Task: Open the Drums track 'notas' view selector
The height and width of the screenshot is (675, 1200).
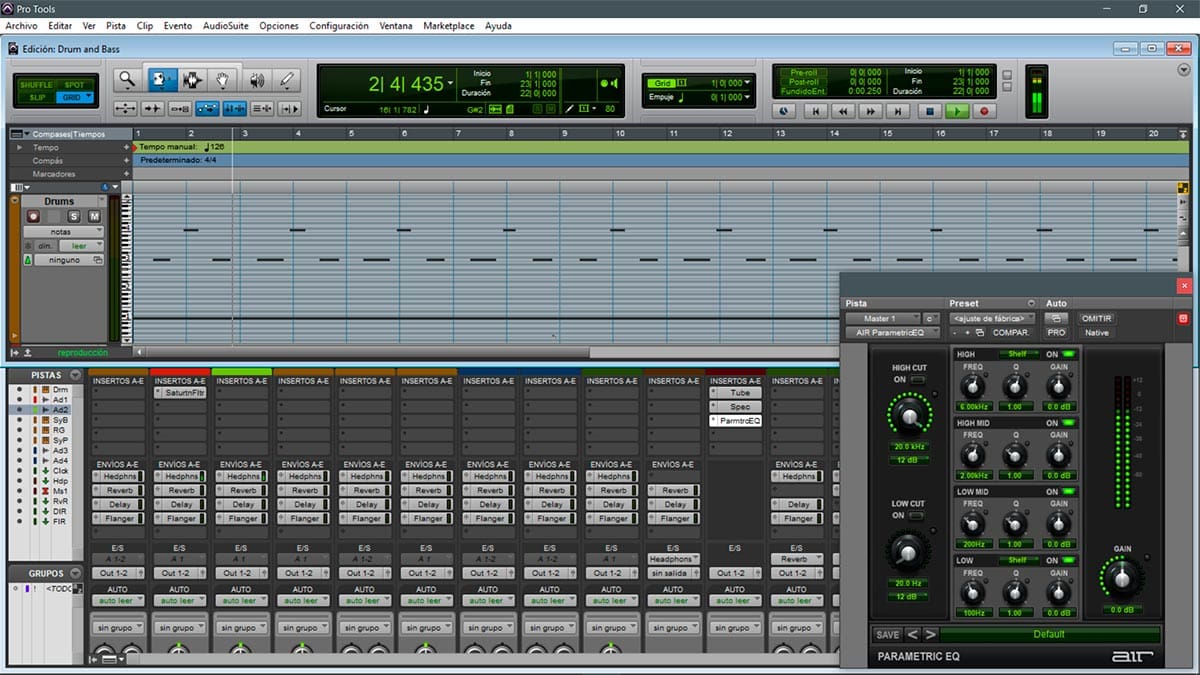Action: 63,231
